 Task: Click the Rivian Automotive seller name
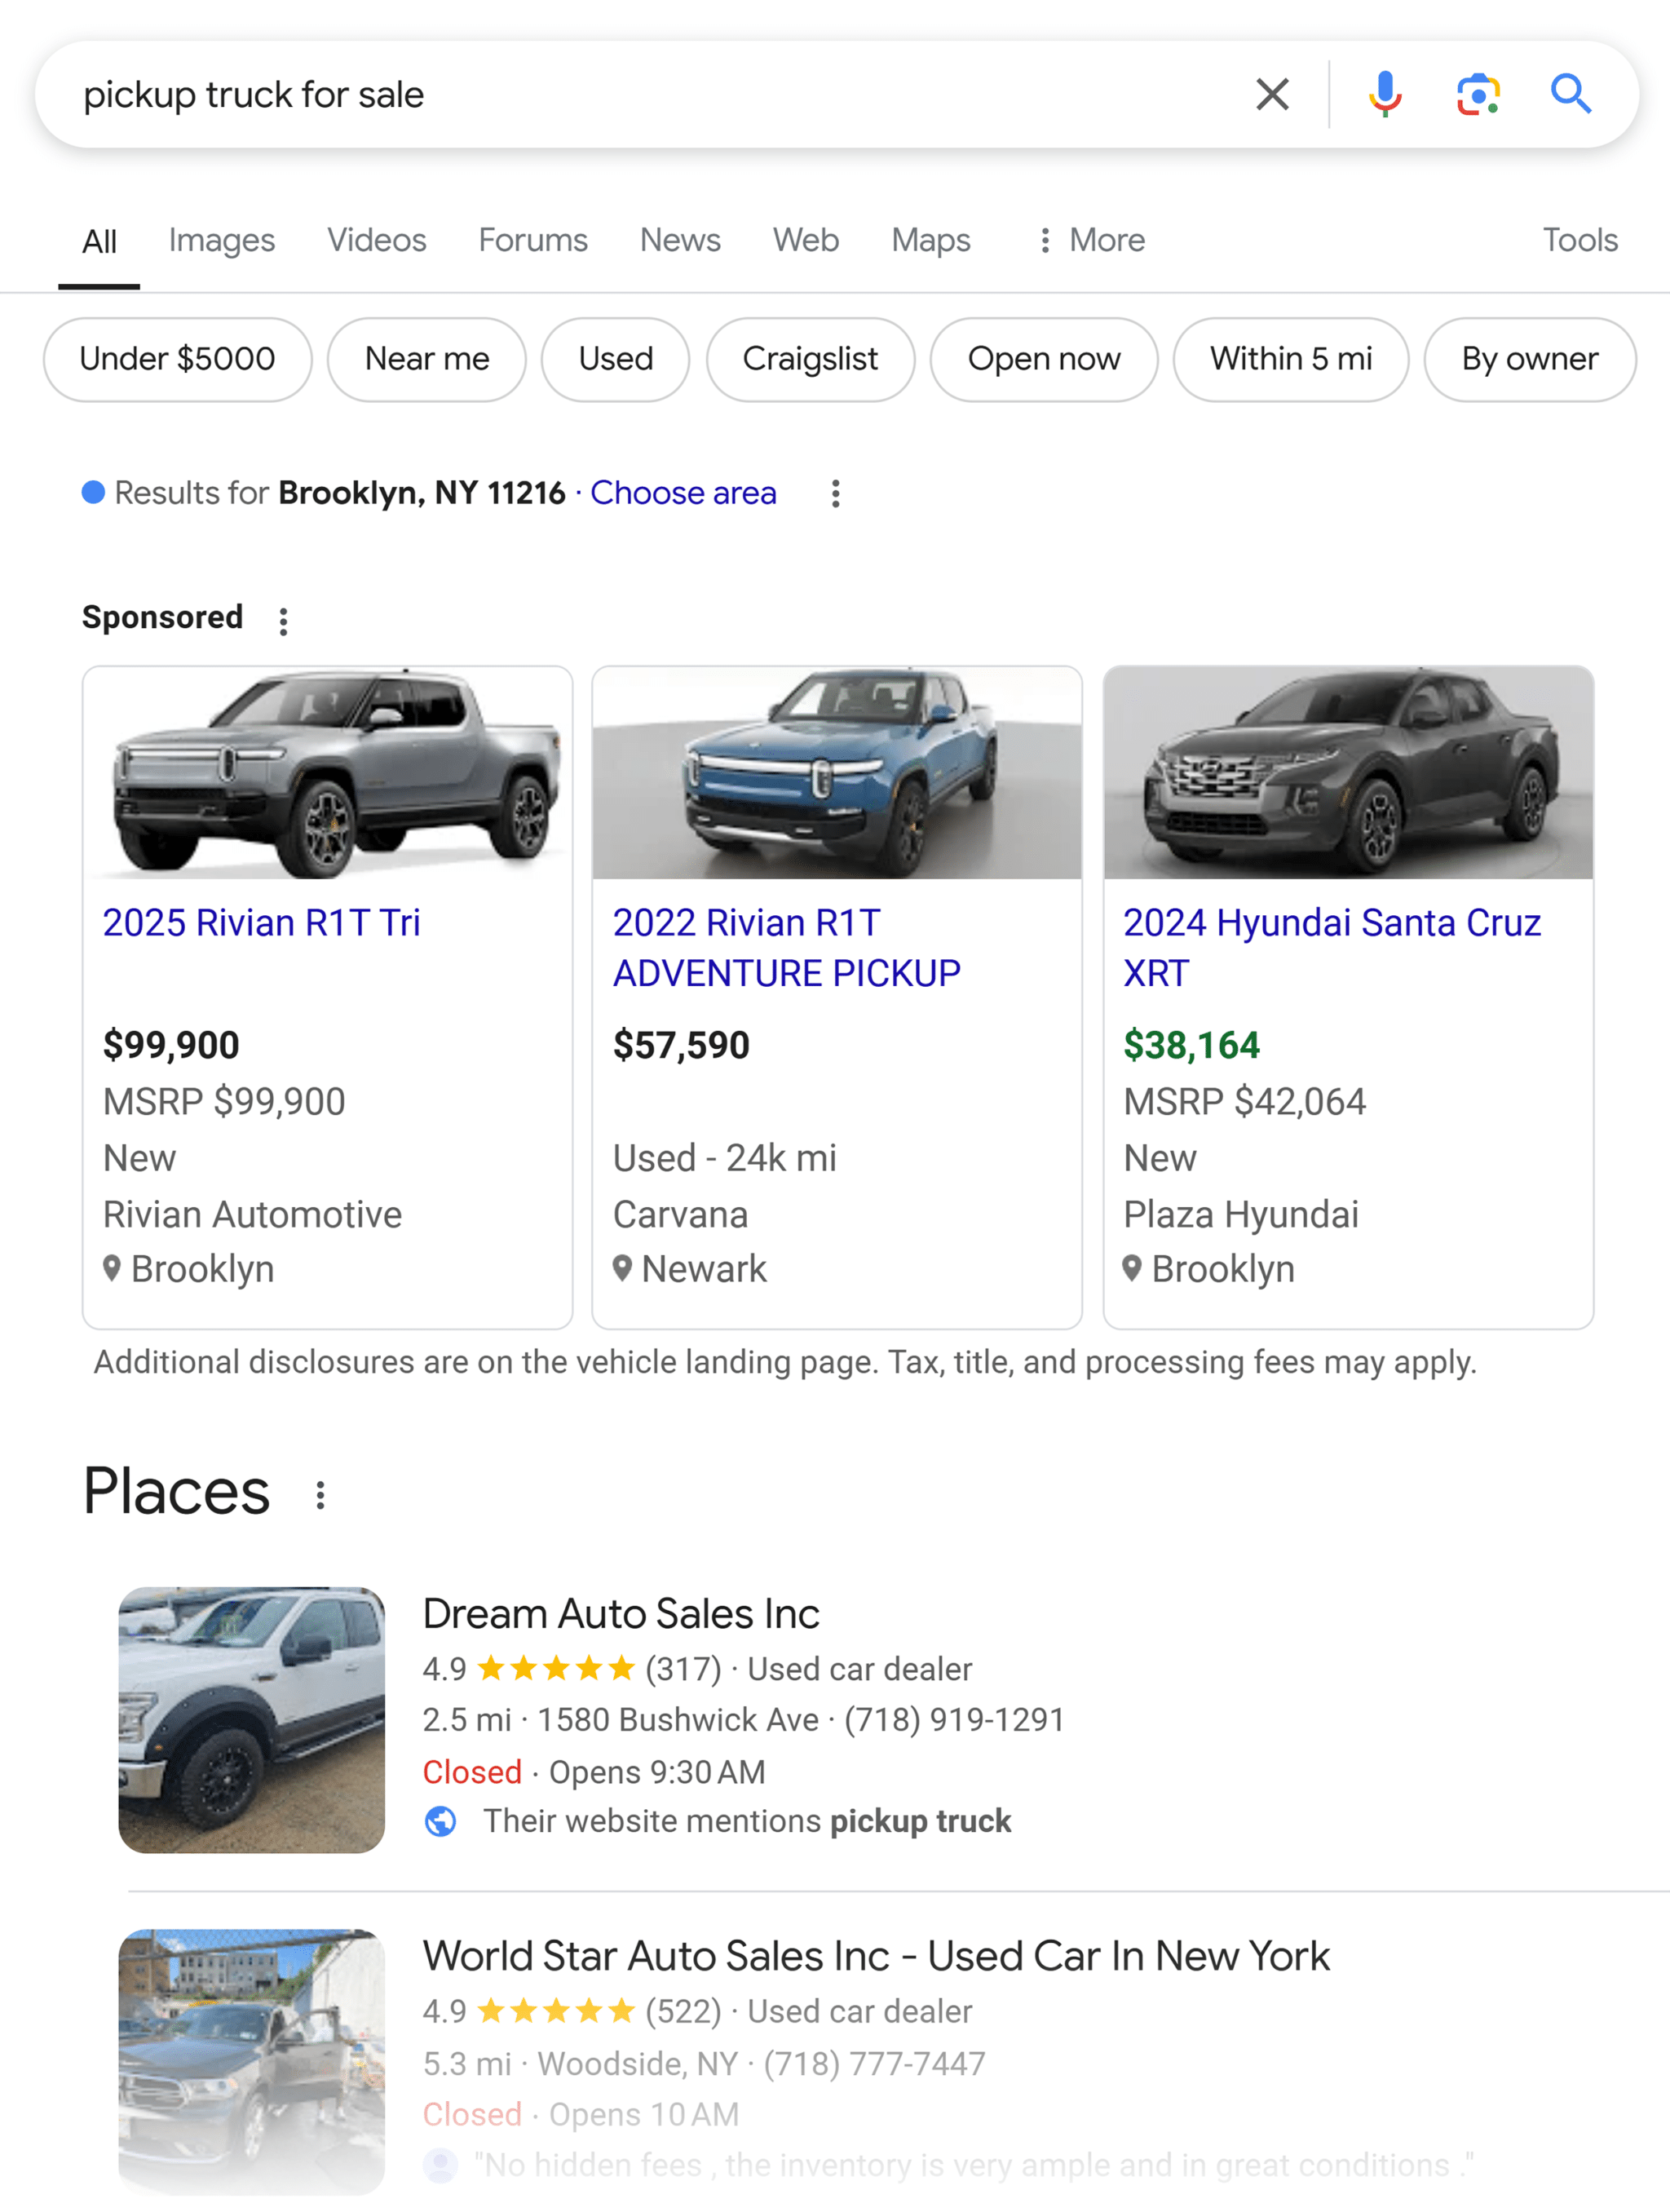pyautogui.click(x=253, y=1214)
